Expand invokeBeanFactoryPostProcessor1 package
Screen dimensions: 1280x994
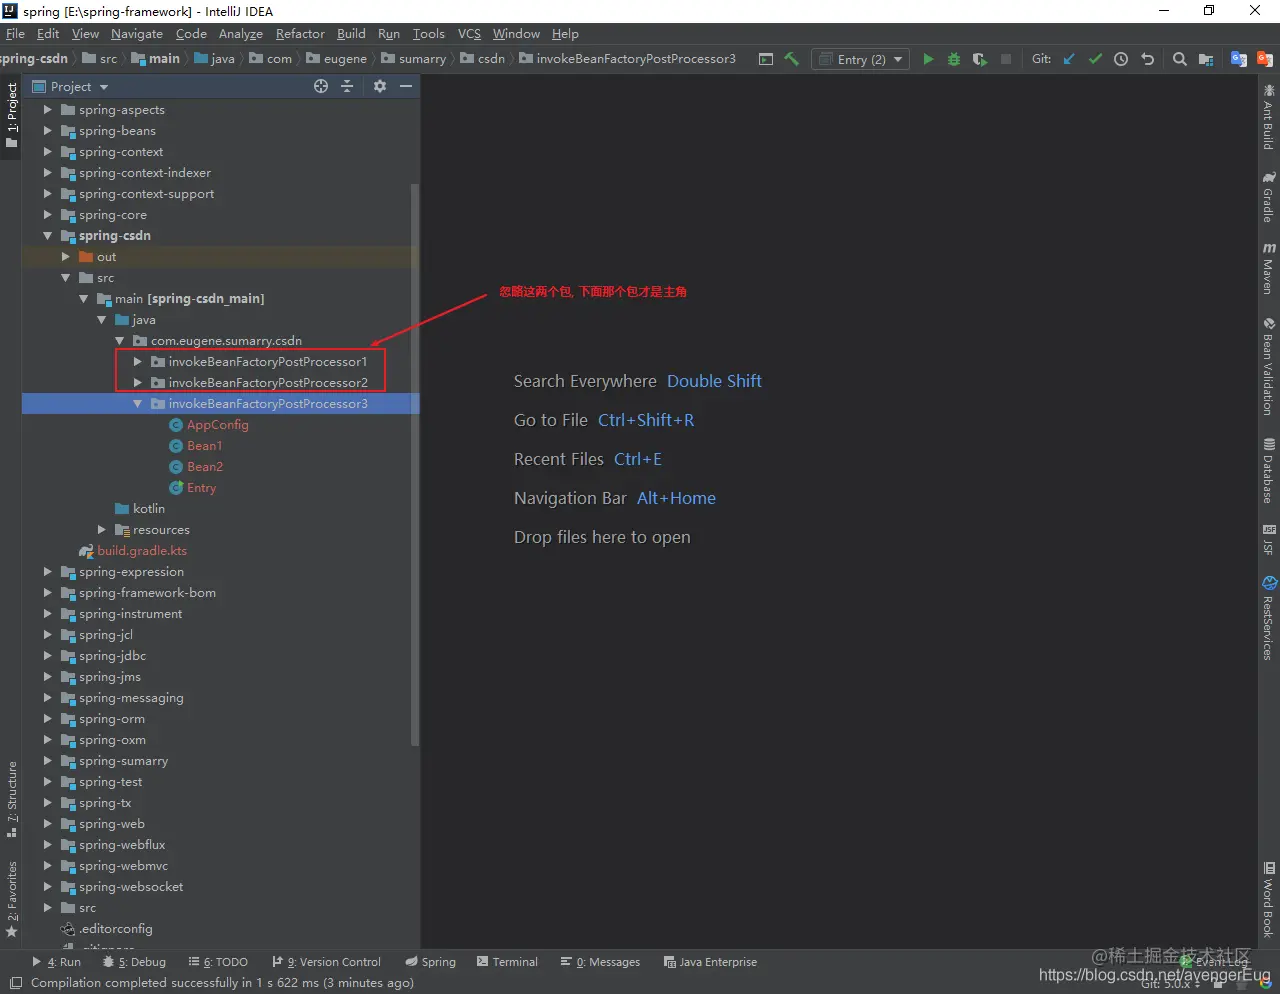(137, 362)
